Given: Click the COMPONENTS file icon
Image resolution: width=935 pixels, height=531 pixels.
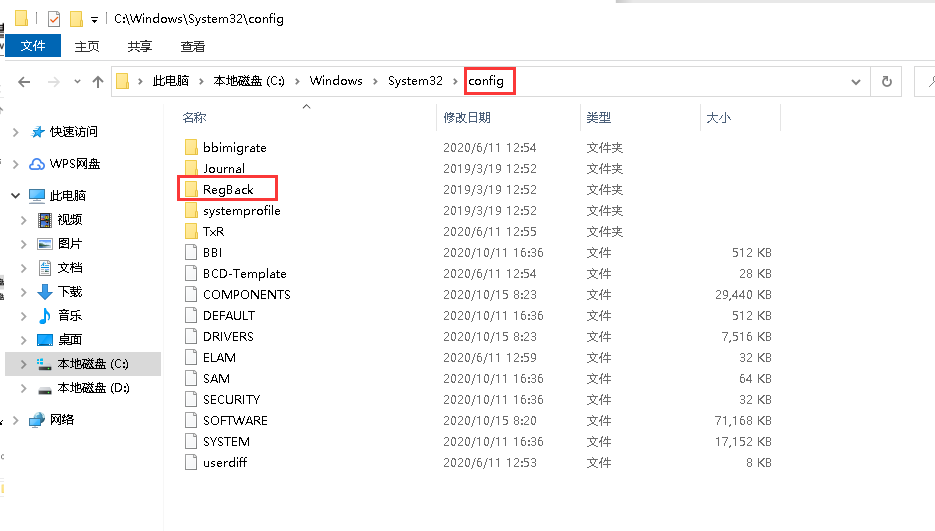Looking at the screenshot, I should [191, 294].
